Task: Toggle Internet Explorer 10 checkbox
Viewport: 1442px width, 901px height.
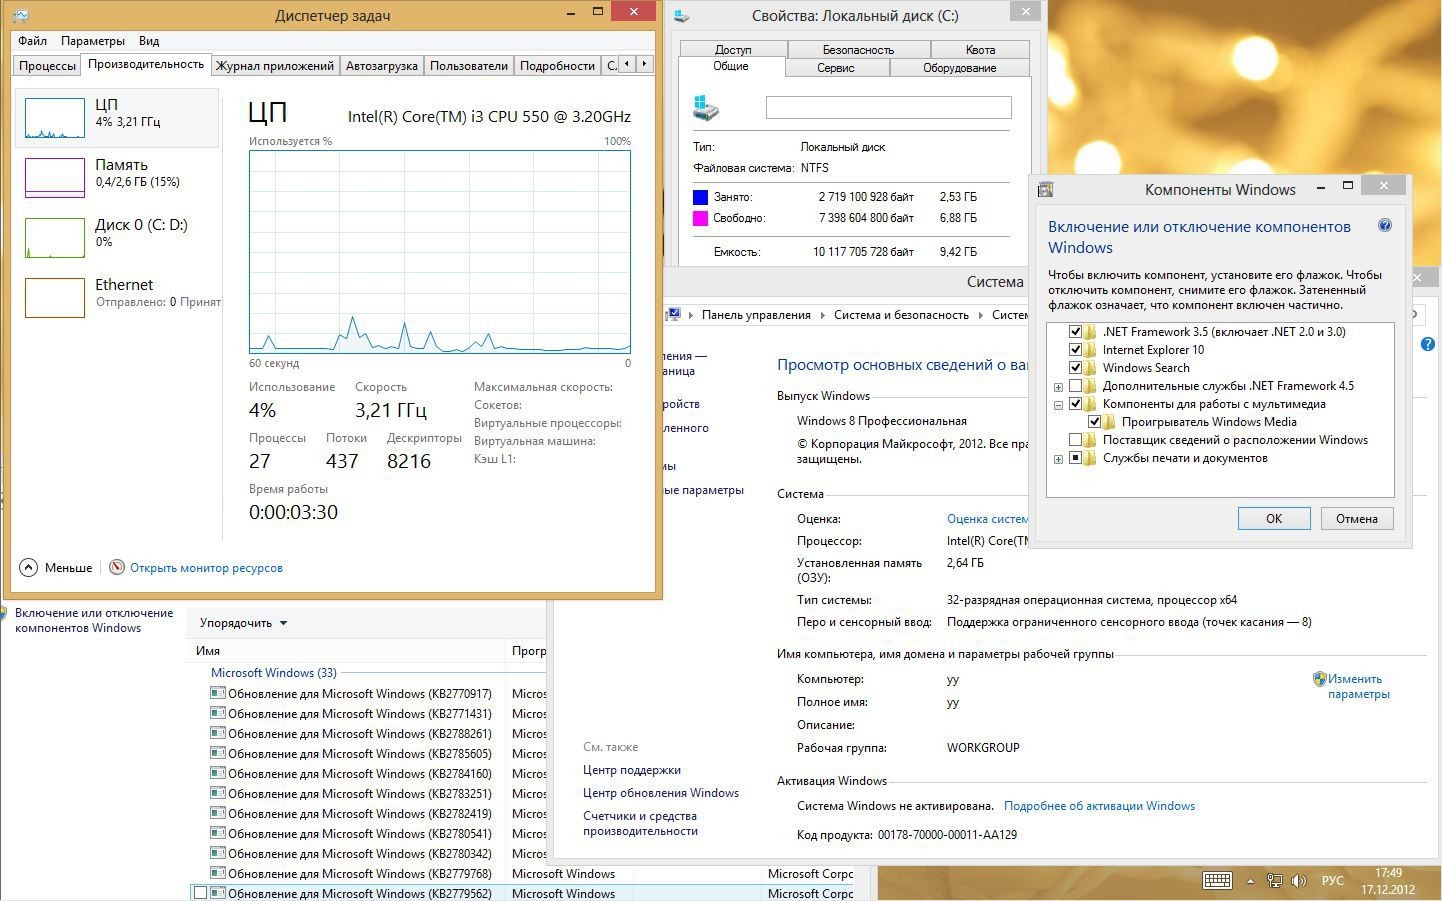Action: 1076,350
